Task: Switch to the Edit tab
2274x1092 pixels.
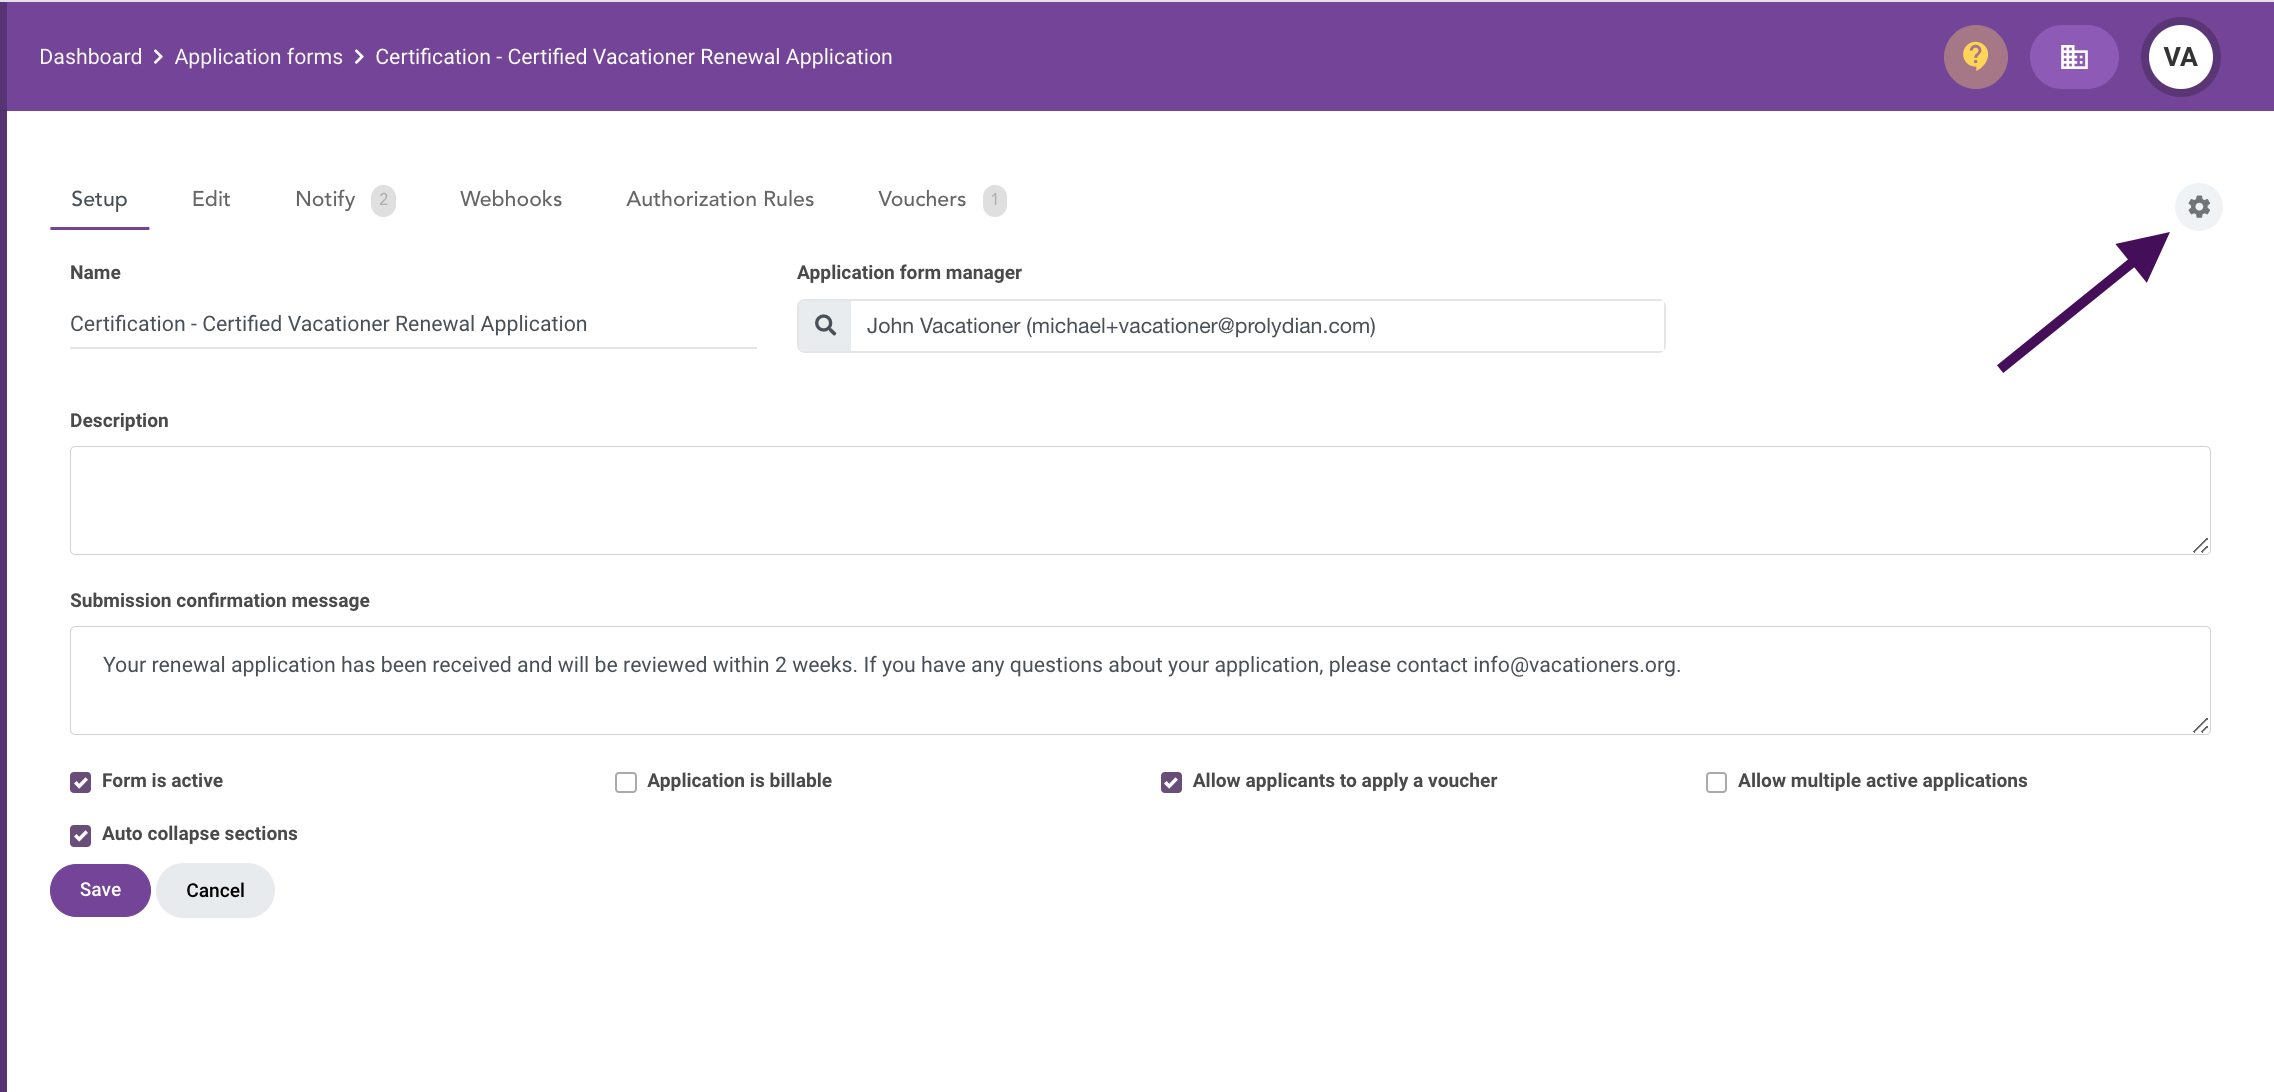Action: point(211,199)
